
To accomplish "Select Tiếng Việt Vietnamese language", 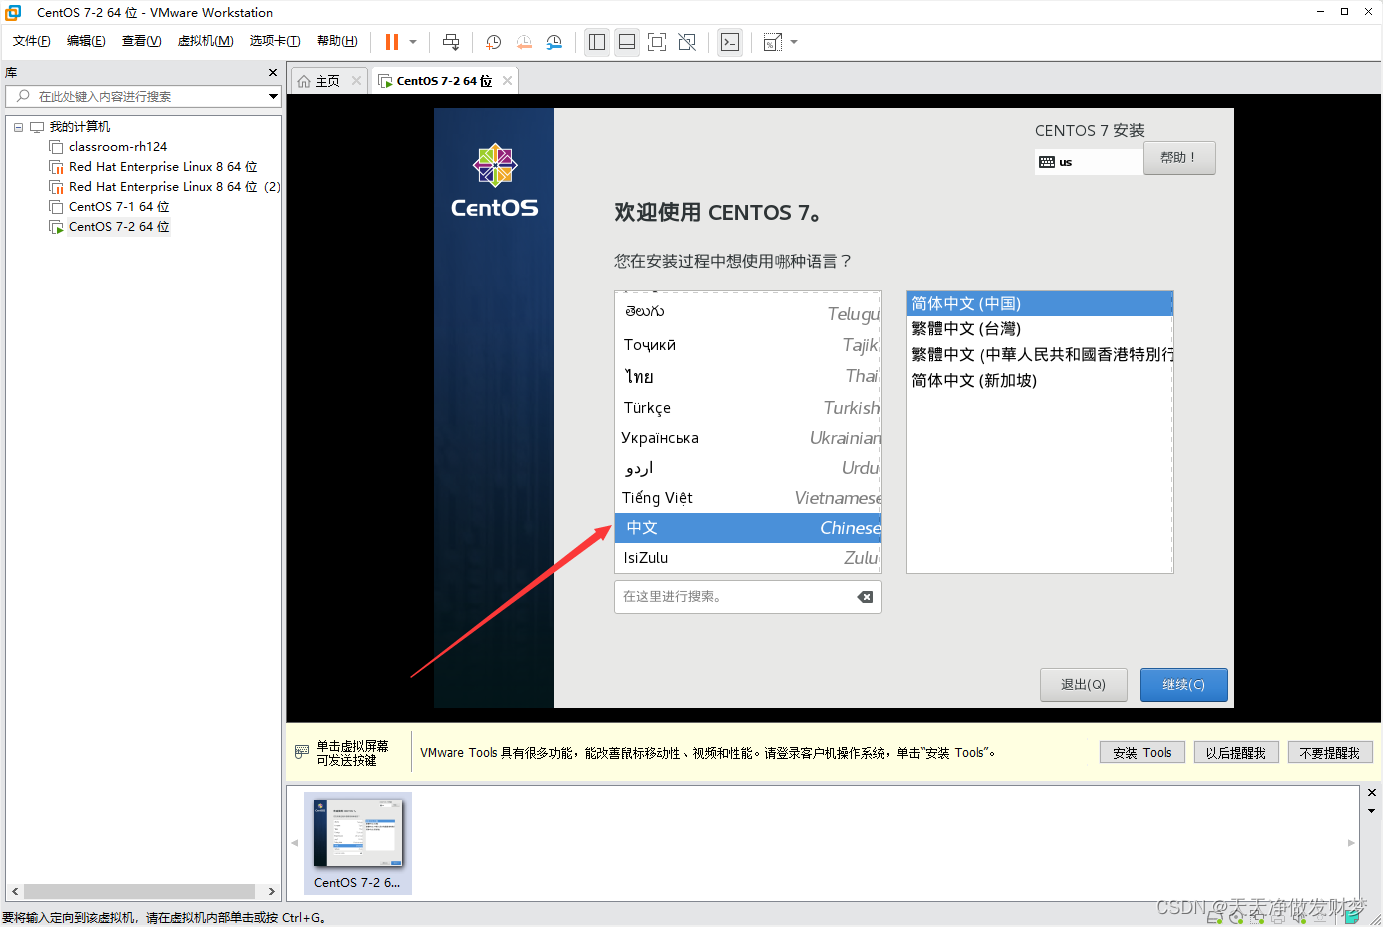I will (x=748, y=498).
